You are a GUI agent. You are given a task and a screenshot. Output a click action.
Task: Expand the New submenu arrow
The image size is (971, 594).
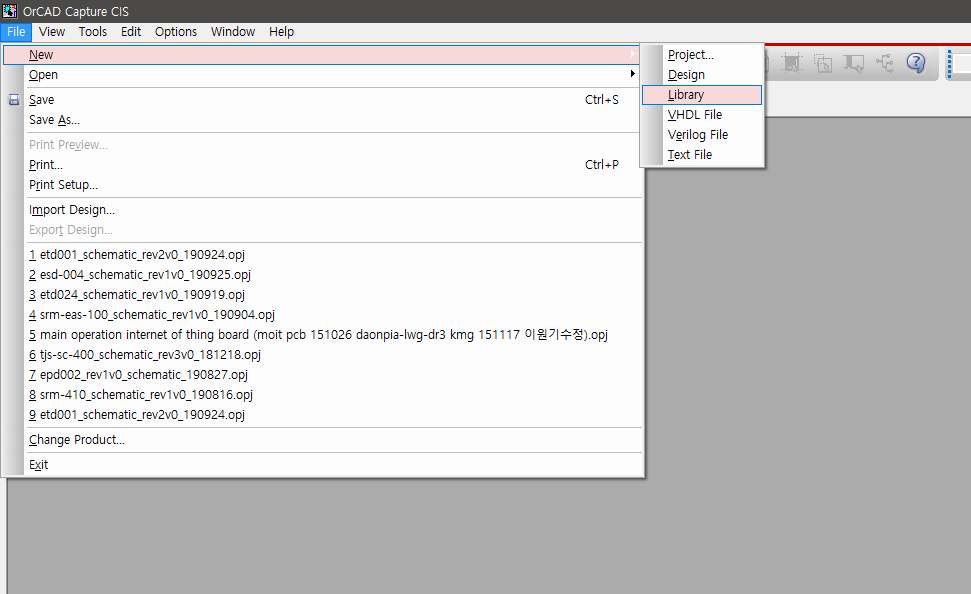click(632, 55)
